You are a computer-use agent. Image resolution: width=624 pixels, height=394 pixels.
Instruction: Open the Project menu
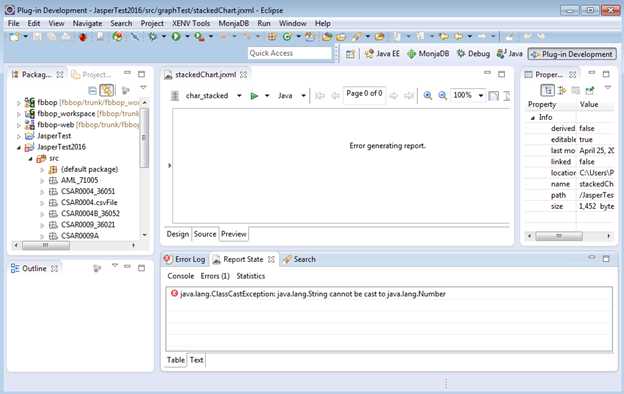tap(152, 23)
